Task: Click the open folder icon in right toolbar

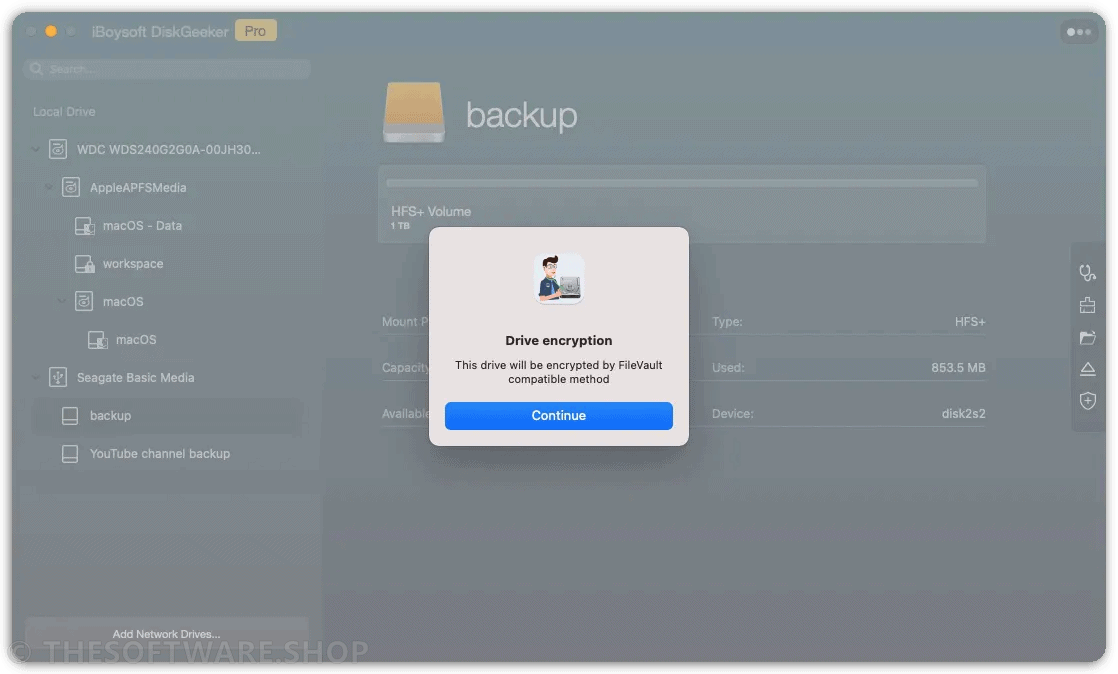Action: tap(1087, 337)
